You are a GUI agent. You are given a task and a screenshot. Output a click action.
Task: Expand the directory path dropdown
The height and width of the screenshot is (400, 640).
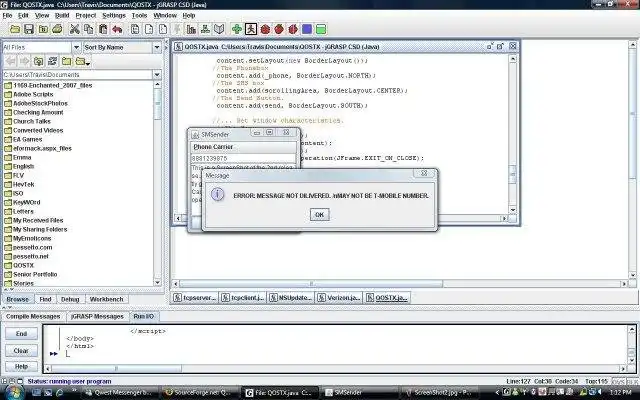coord(157,75)
